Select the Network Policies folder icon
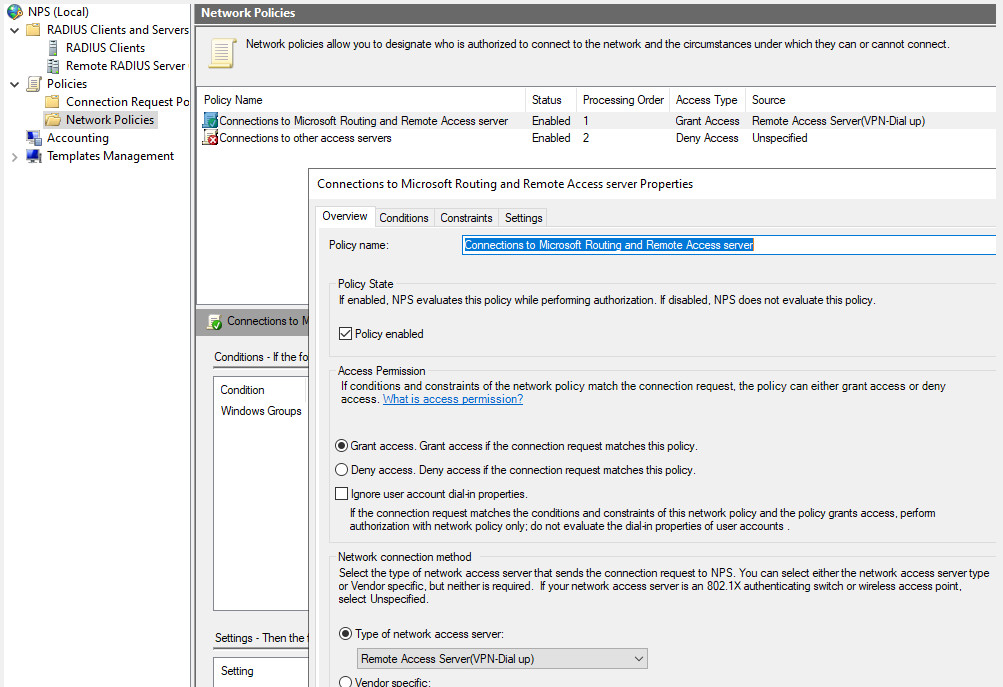This screenshot has height=687, width=1003. point(53,120)
